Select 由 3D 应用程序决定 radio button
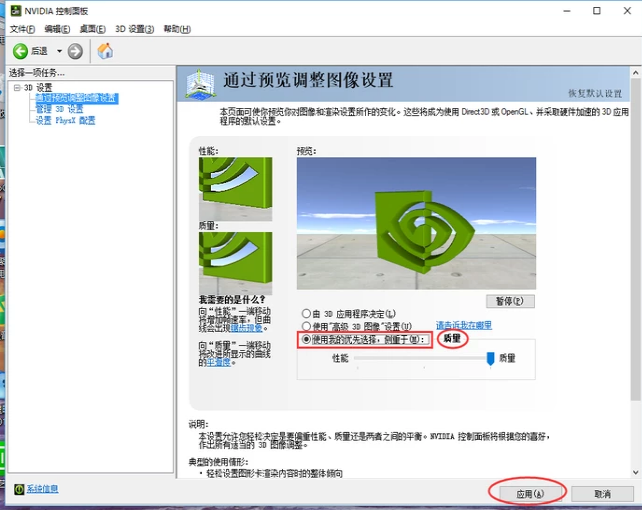Image resolution: width=642 pixels, height=510 pixels. pos(306,313)
